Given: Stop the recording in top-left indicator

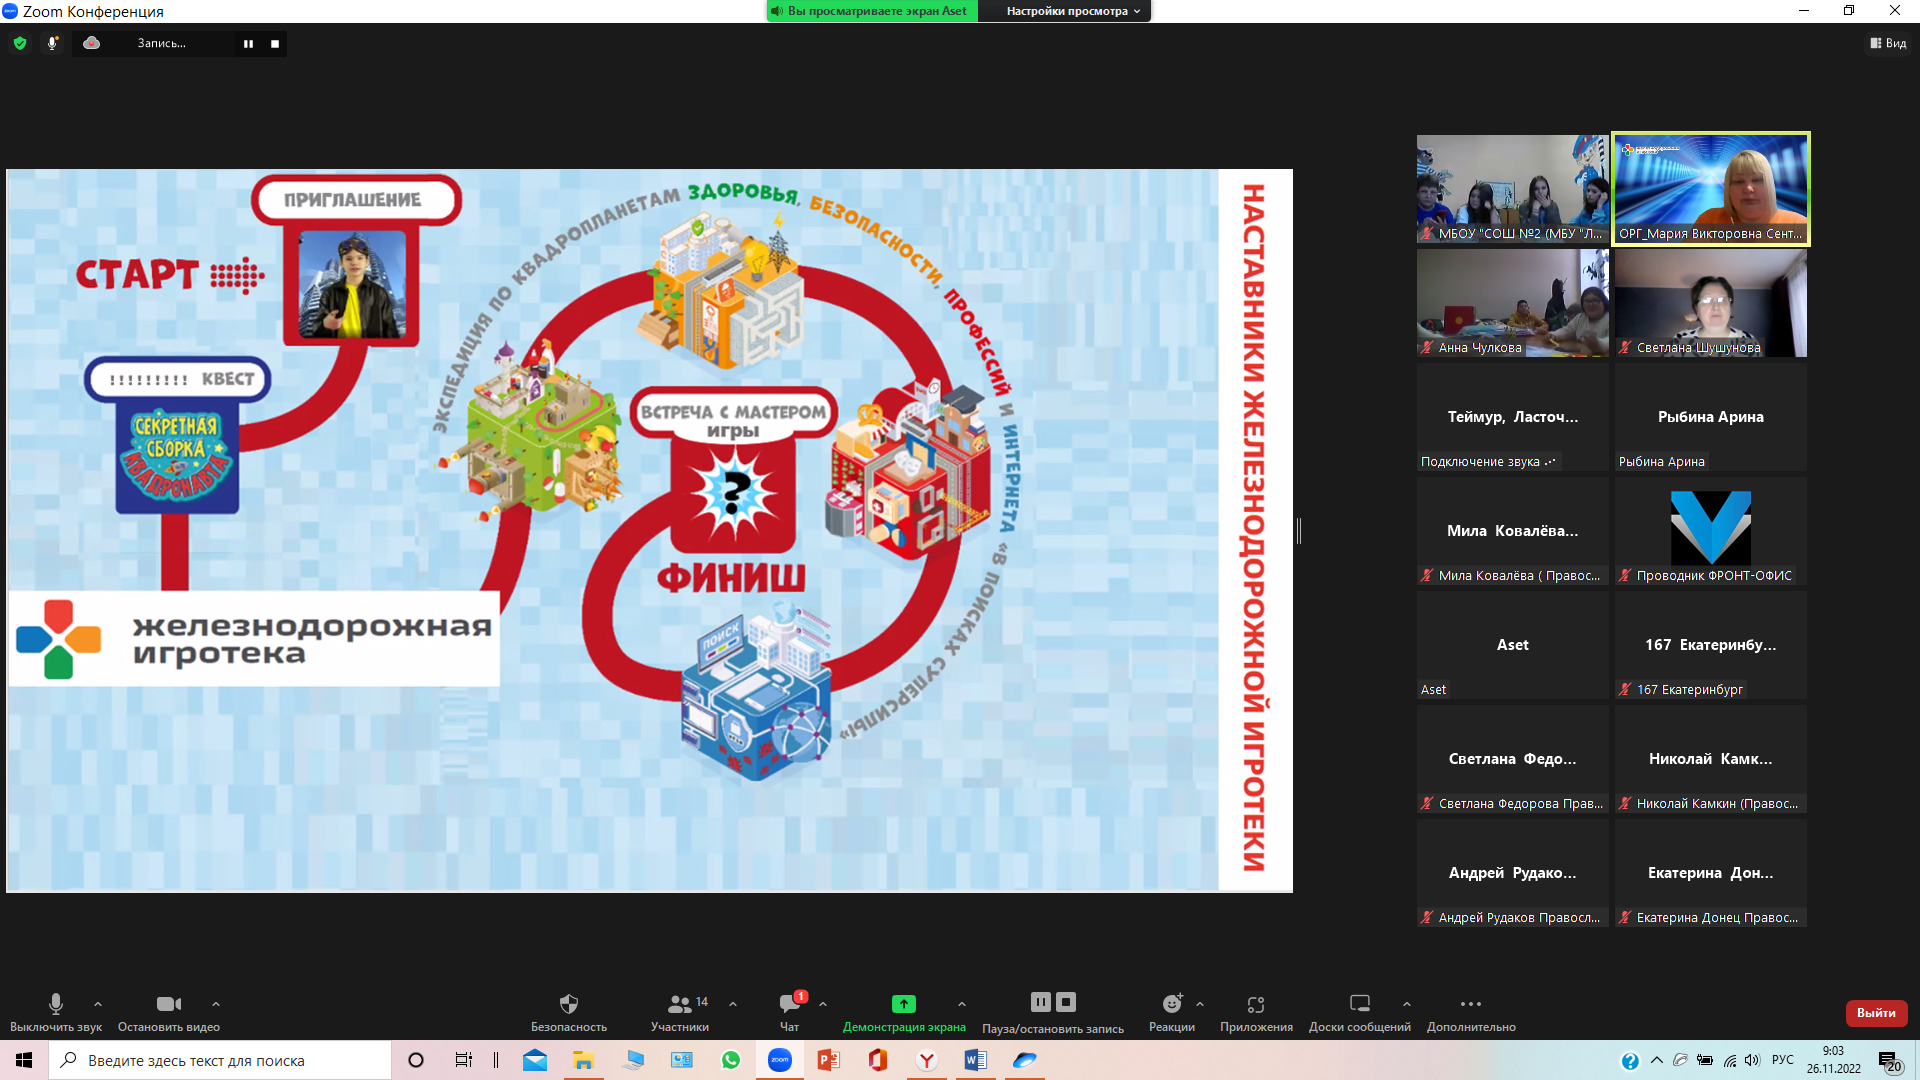Looking at the screenshot, I should (275, 43).
